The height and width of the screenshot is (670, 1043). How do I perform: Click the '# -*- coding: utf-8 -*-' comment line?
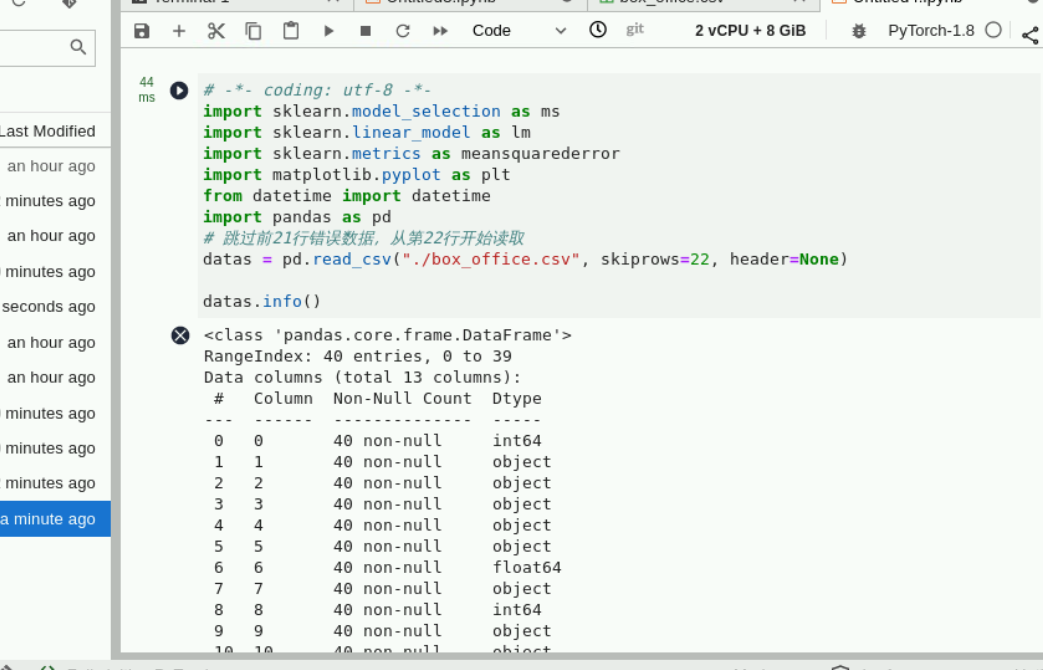(317, 90)
